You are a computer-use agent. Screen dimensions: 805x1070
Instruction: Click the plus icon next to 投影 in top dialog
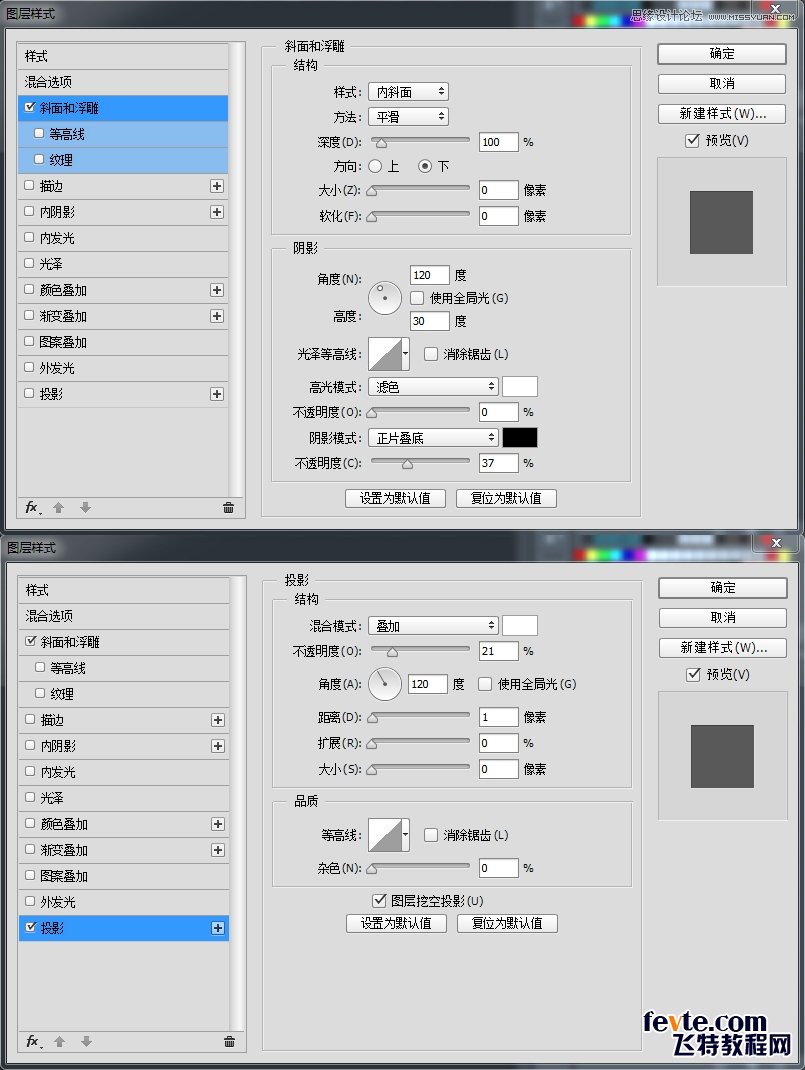[217, 394]
